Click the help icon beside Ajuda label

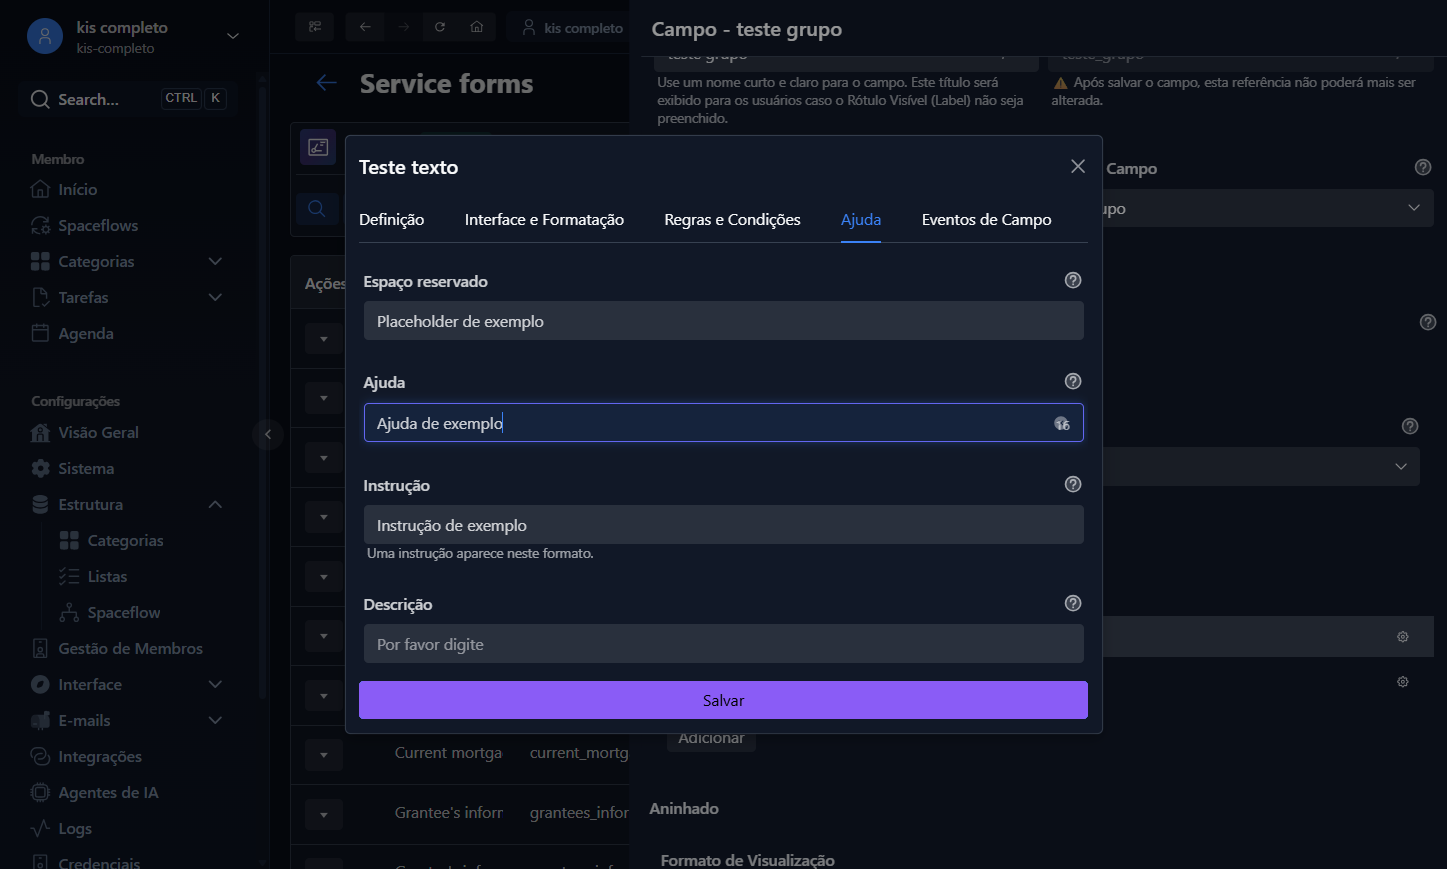pos(1073,381)
